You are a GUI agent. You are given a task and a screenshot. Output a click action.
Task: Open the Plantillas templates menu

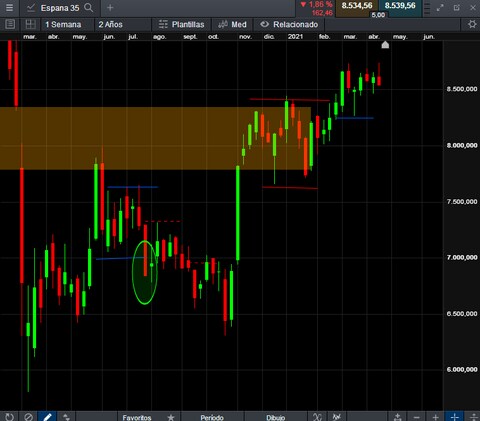click(x=182, y=25)
